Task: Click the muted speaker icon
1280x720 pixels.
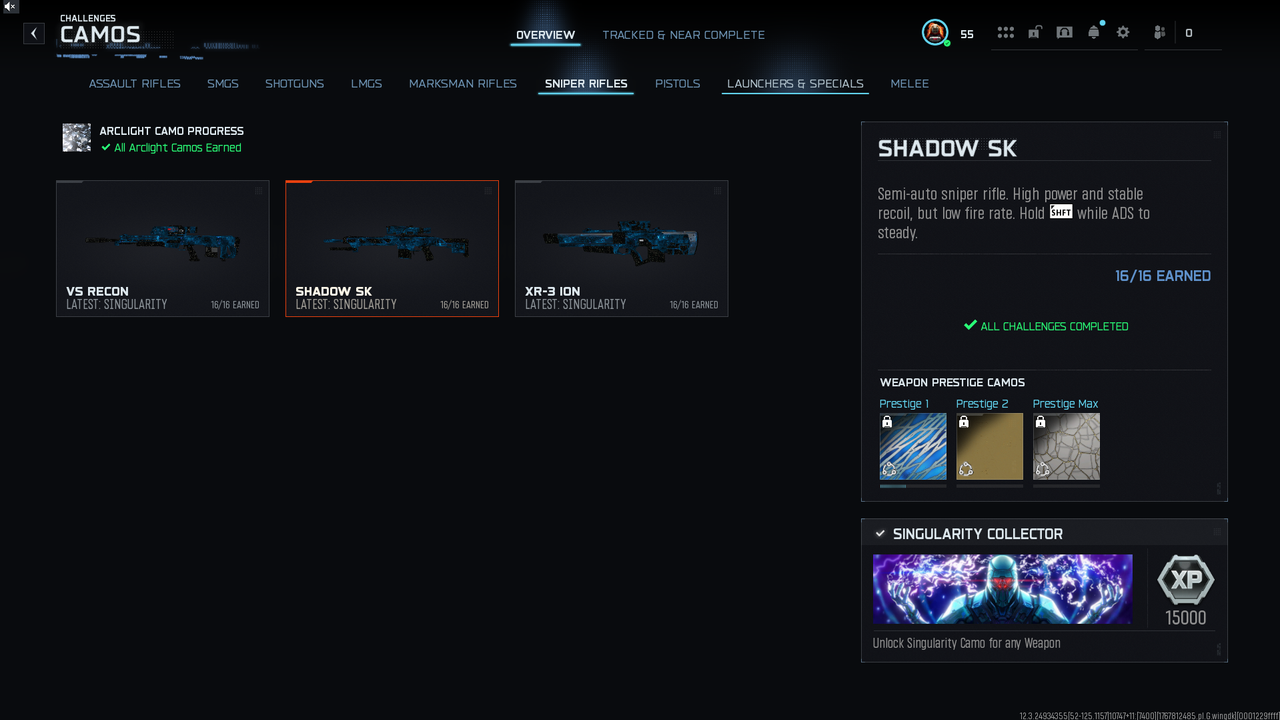Action: (x=9, y=6)
